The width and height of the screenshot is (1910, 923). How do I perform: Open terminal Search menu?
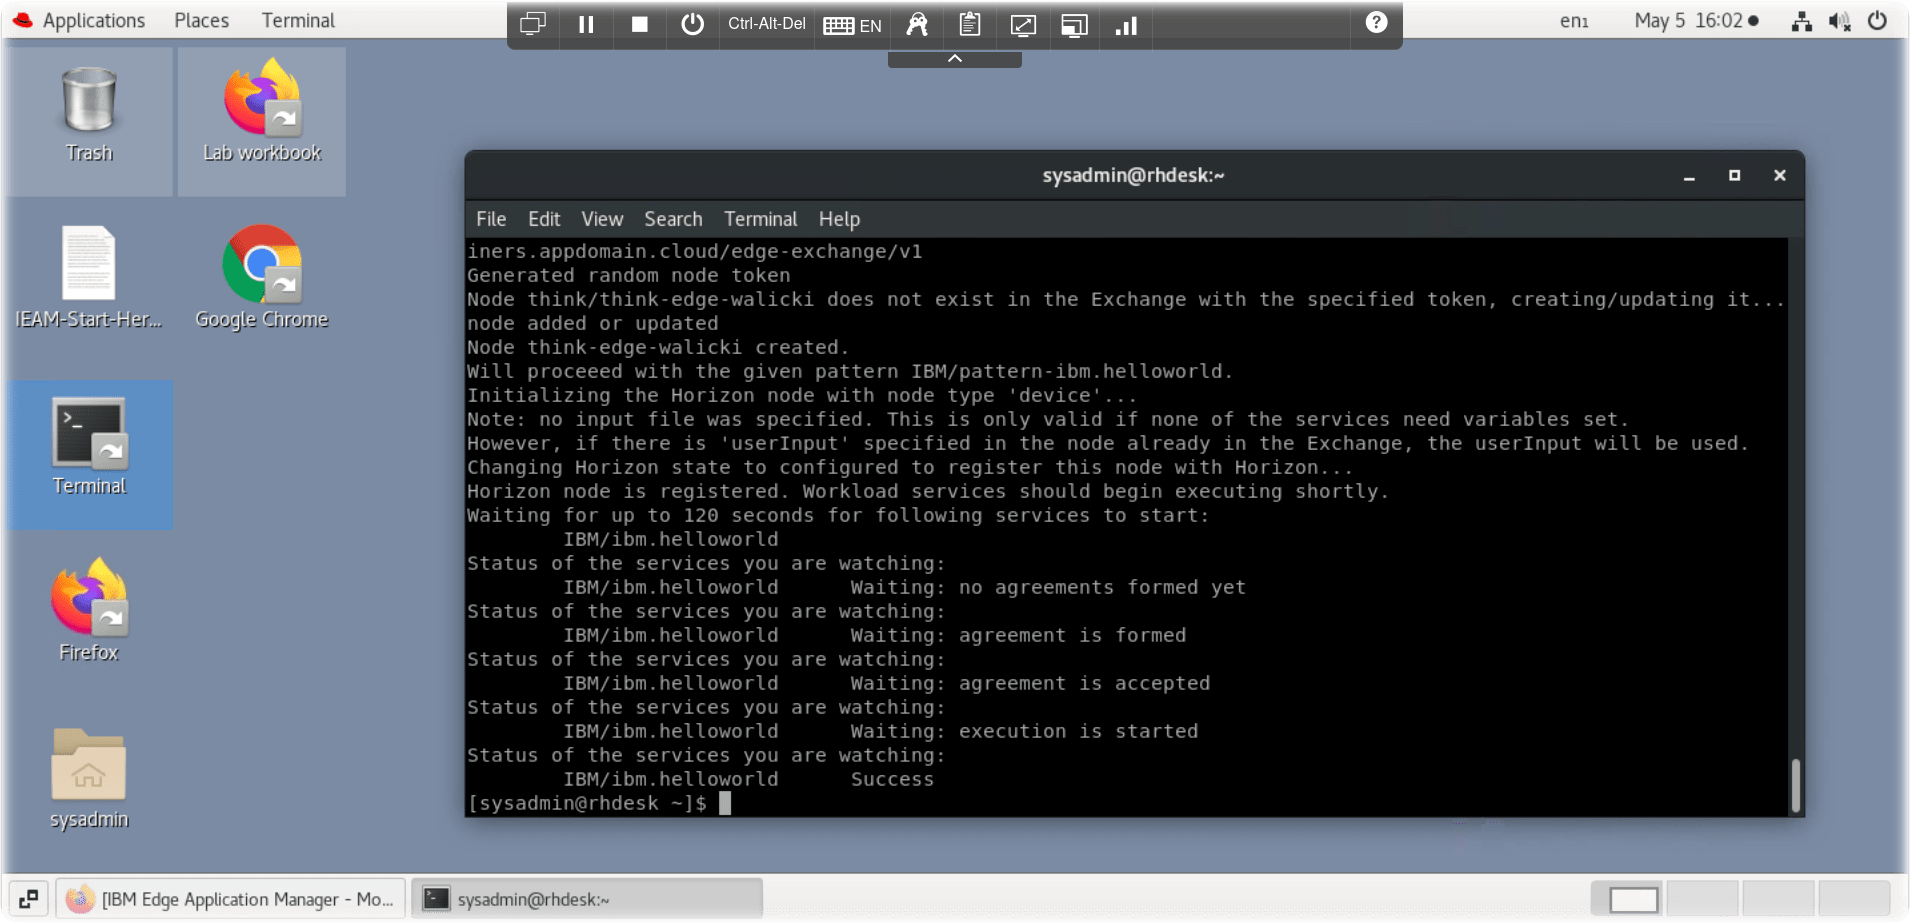[x=673, y=219]
